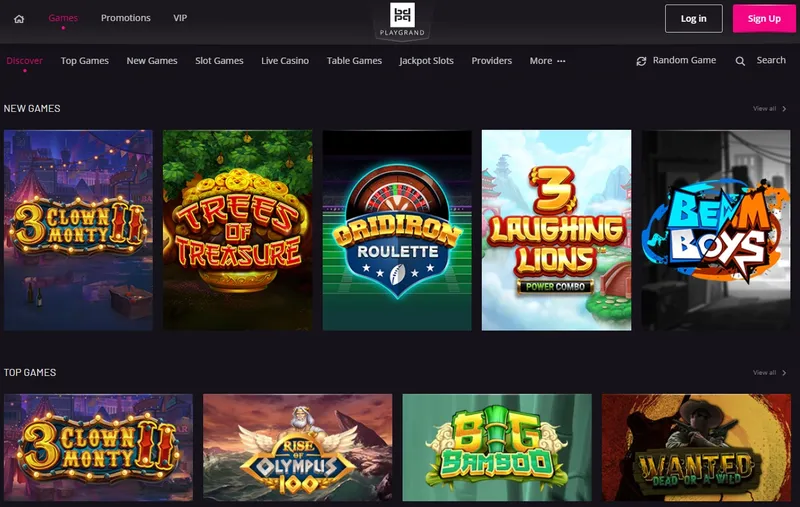Open 3 Laughing Lions Power Combo game
The height and width of the screenshot is (507, 800).
[557, 230]
